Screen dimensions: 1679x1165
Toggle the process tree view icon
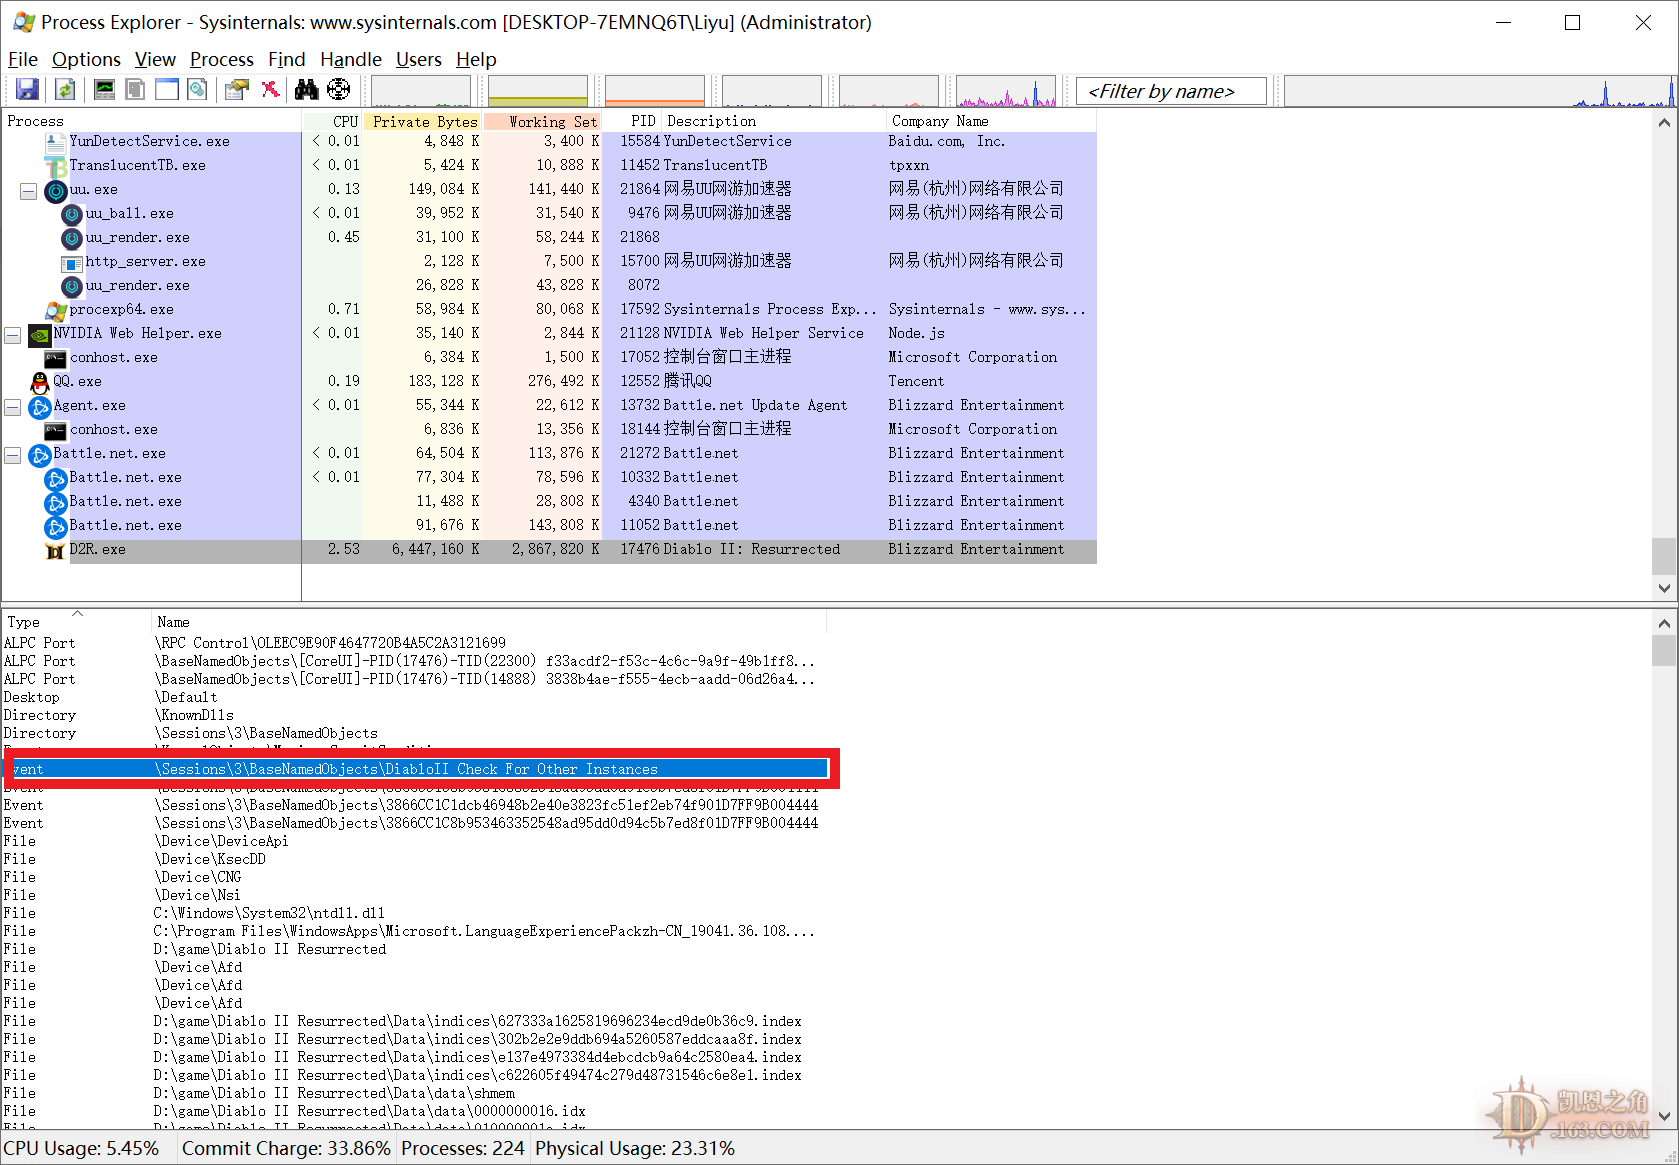[x=135, y=90]
